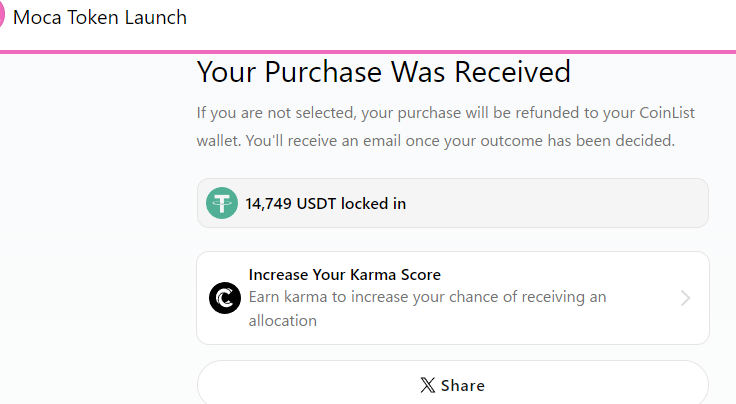Select the CoinList word in refund message
This screenshot has height=404, width=736.
tap(667, 113)
